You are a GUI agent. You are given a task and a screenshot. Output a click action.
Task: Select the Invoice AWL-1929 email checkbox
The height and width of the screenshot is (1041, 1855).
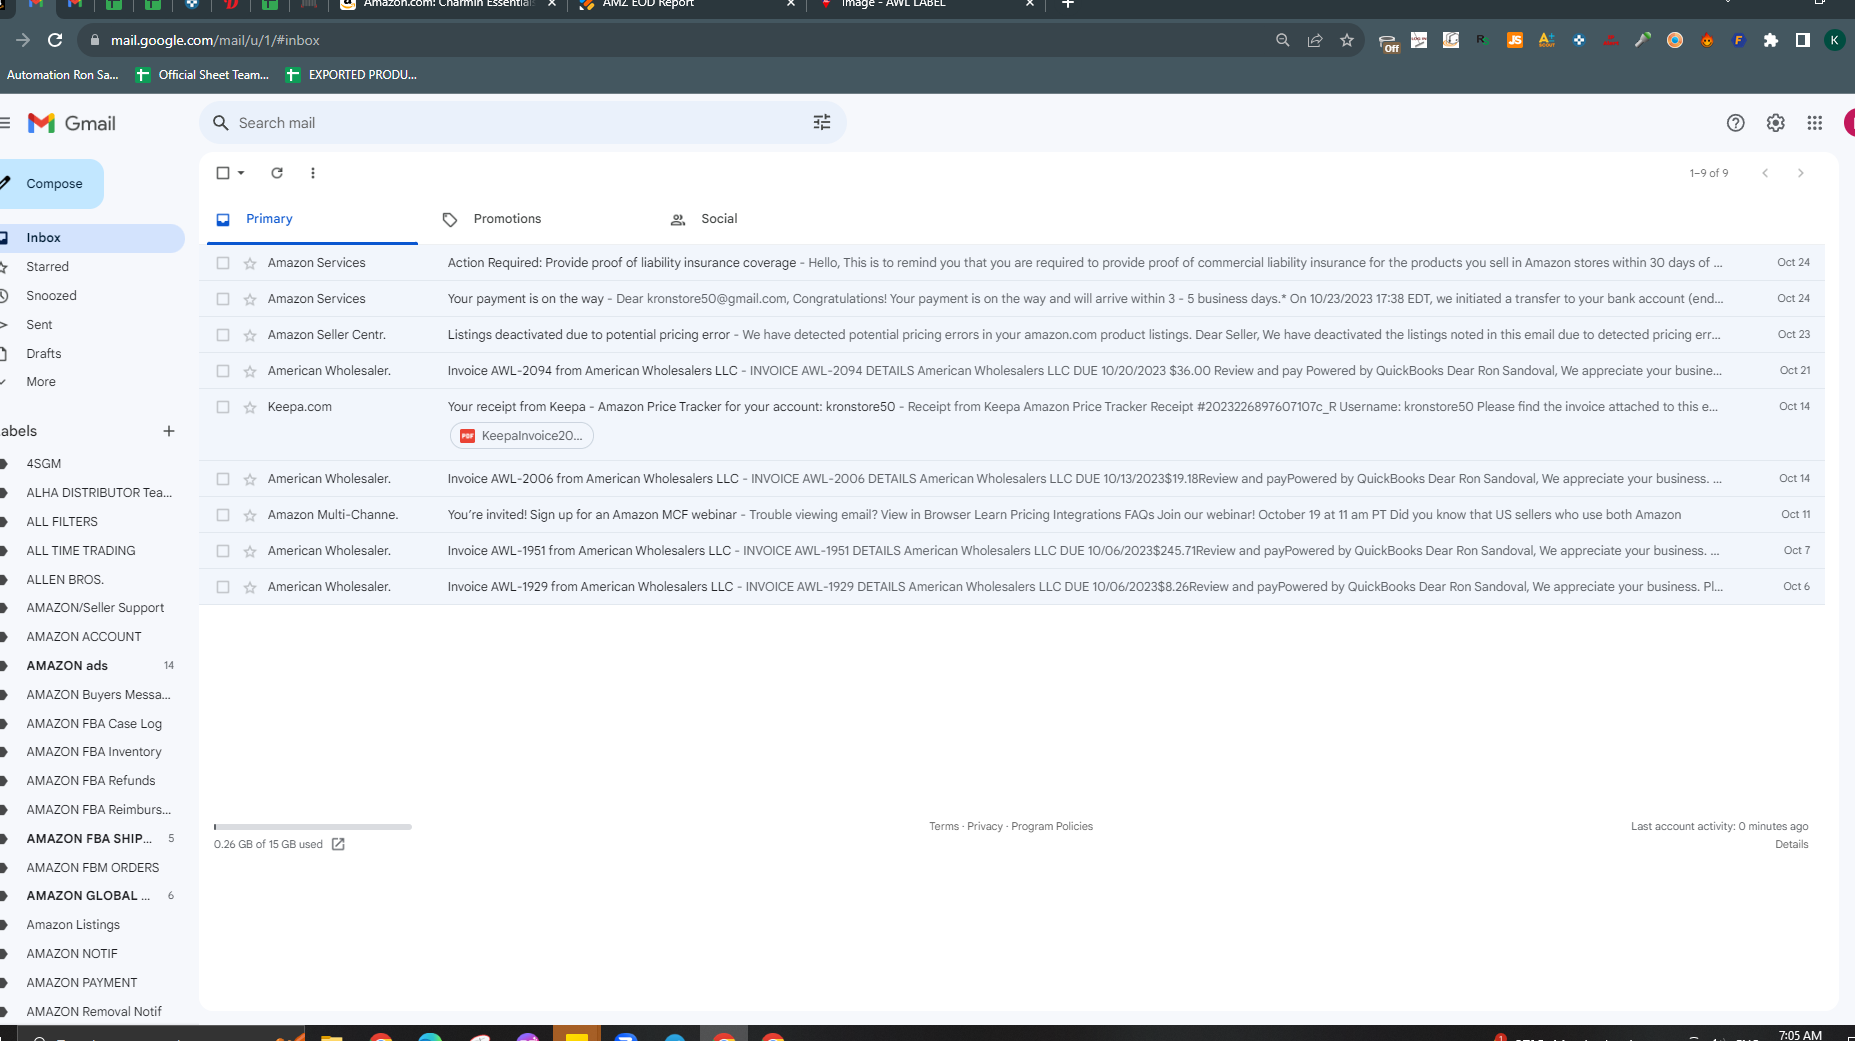pyautogui.click(x=223, y=587)
